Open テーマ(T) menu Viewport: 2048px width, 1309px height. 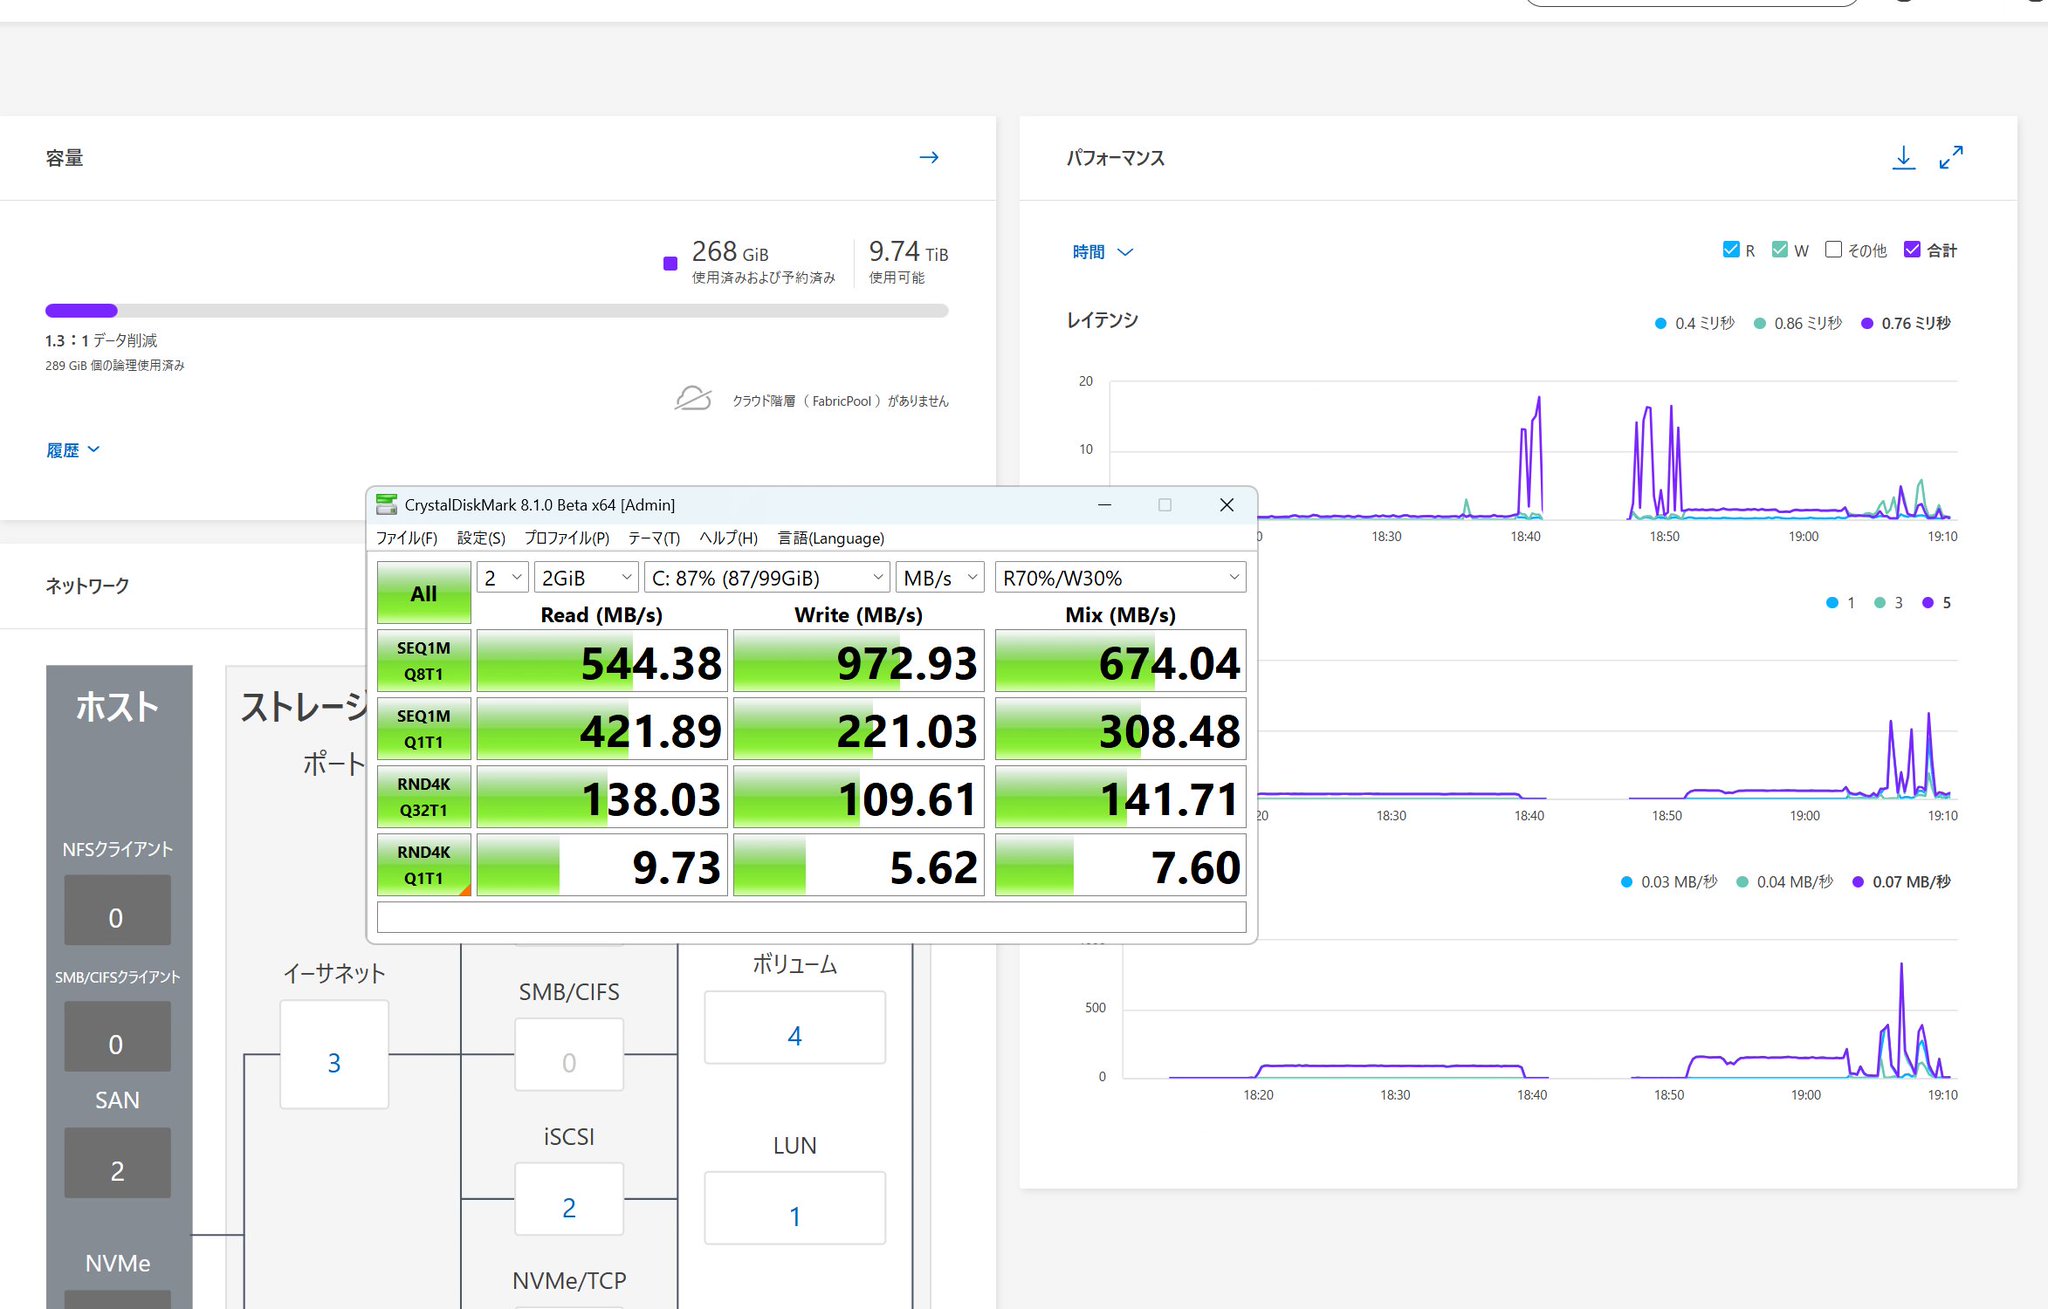click(x=654, y=538)
